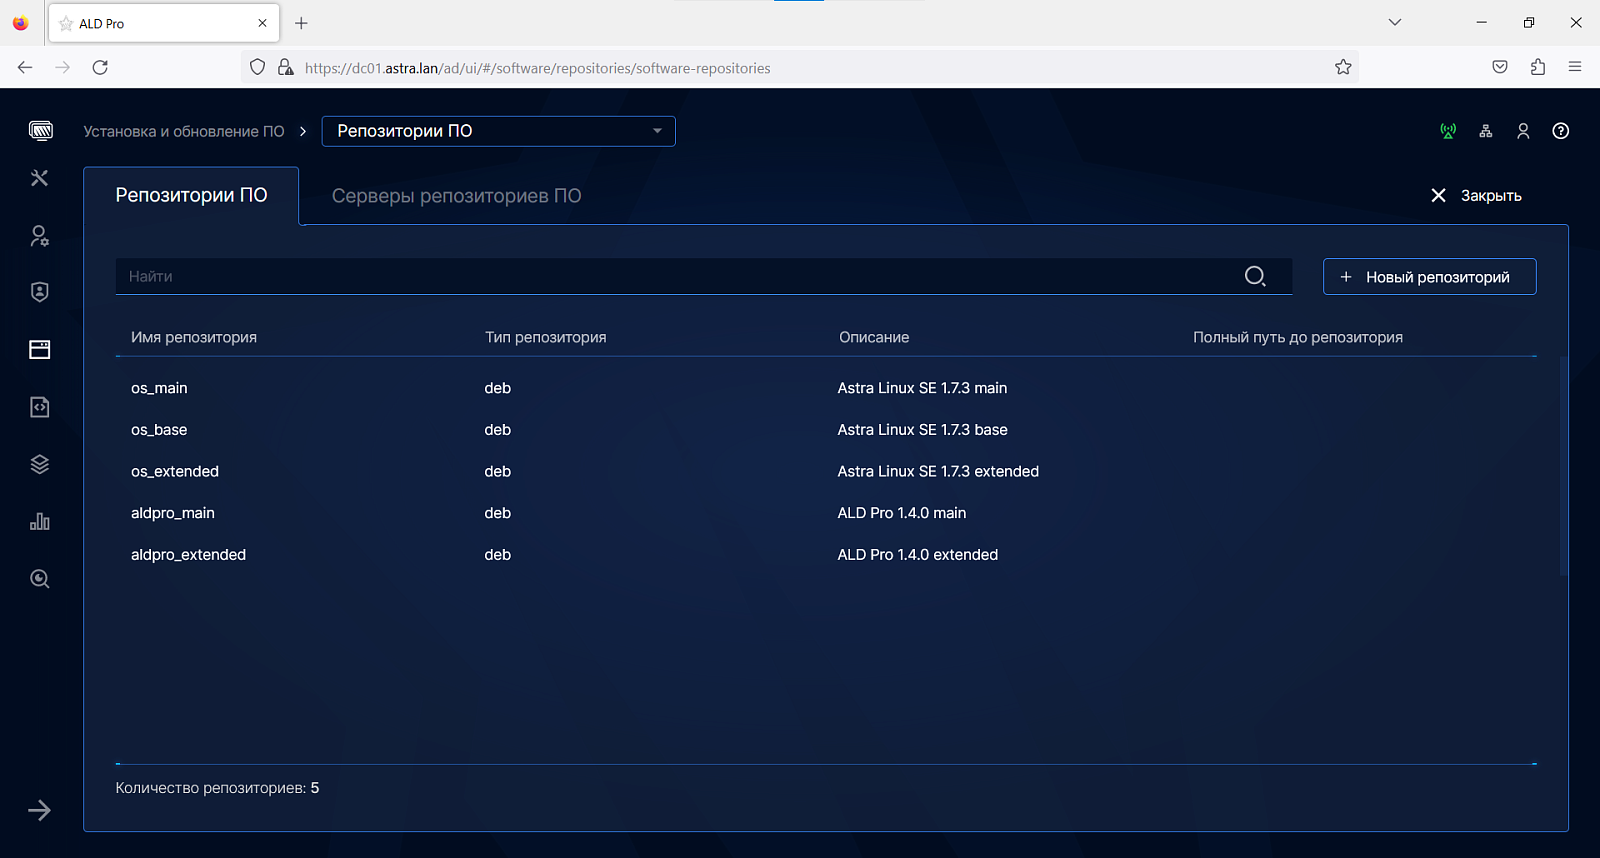The width and height of the screenshot is (1600, 858).
Task: Open the bar chart reports sidebar icon
Action: coord(40,521)
